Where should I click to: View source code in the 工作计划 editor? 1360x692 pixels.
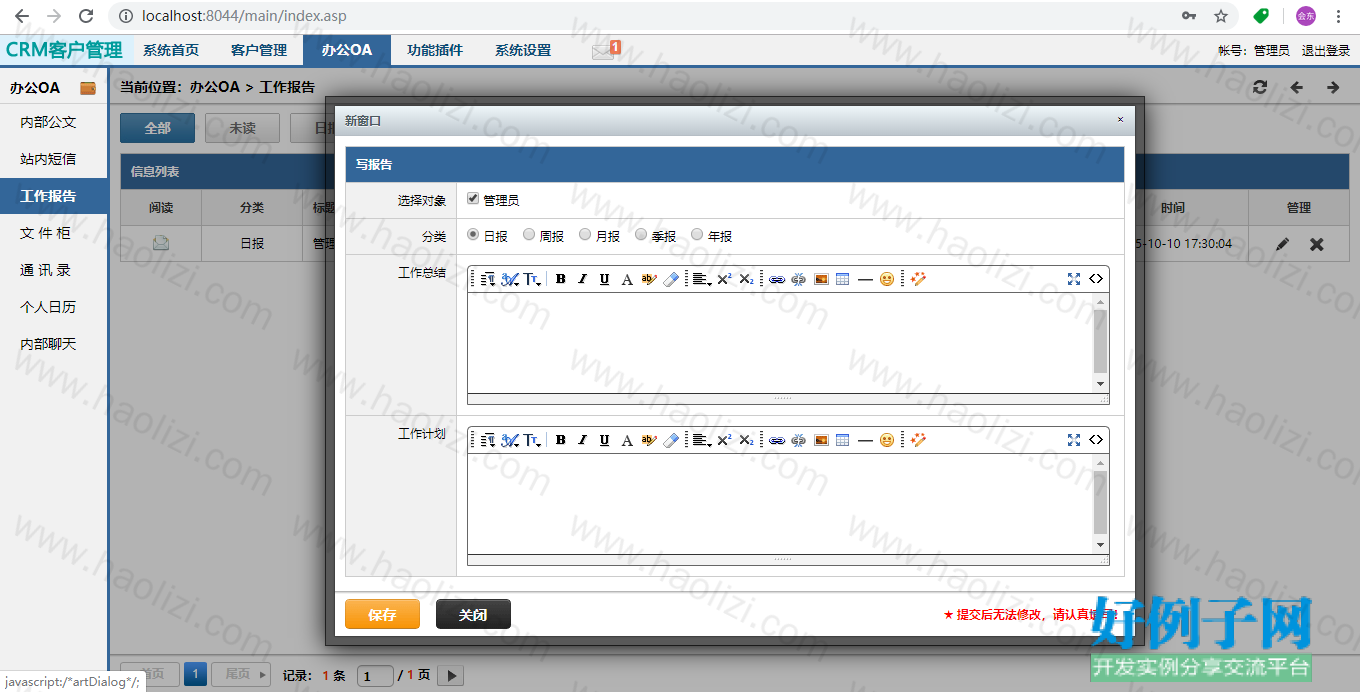pos(1096,440)
